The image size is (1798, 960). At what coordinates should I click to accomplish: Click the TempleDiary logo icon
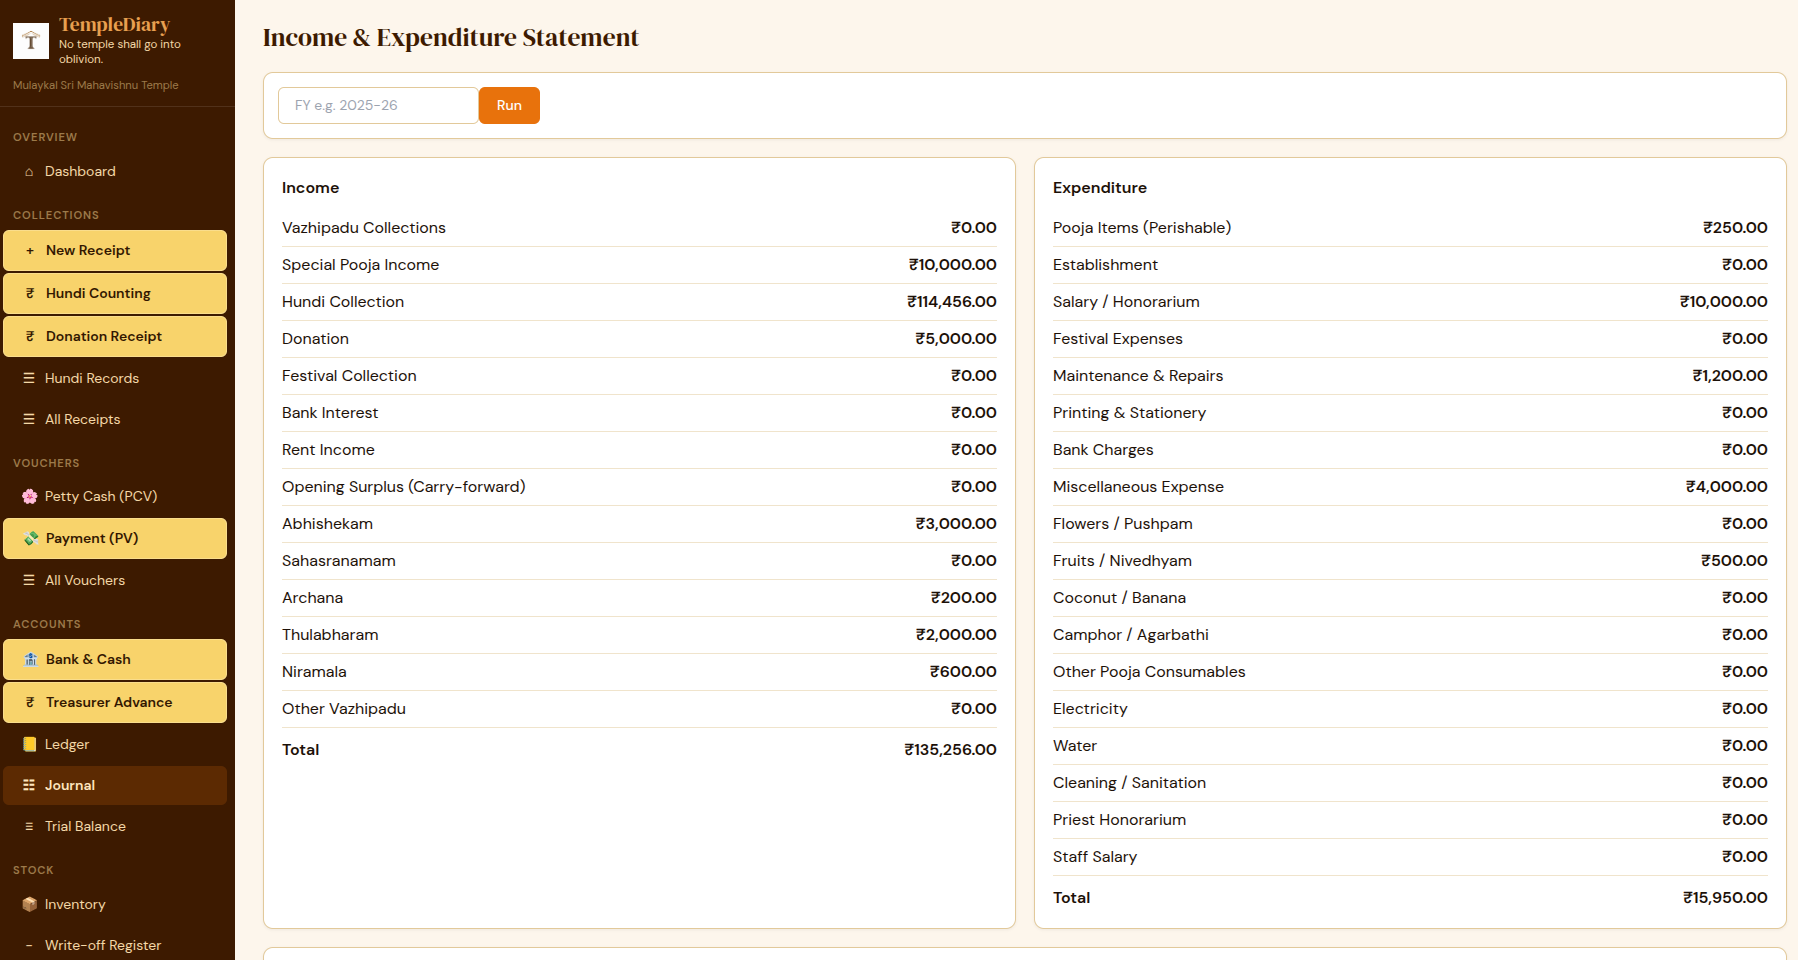31,41
